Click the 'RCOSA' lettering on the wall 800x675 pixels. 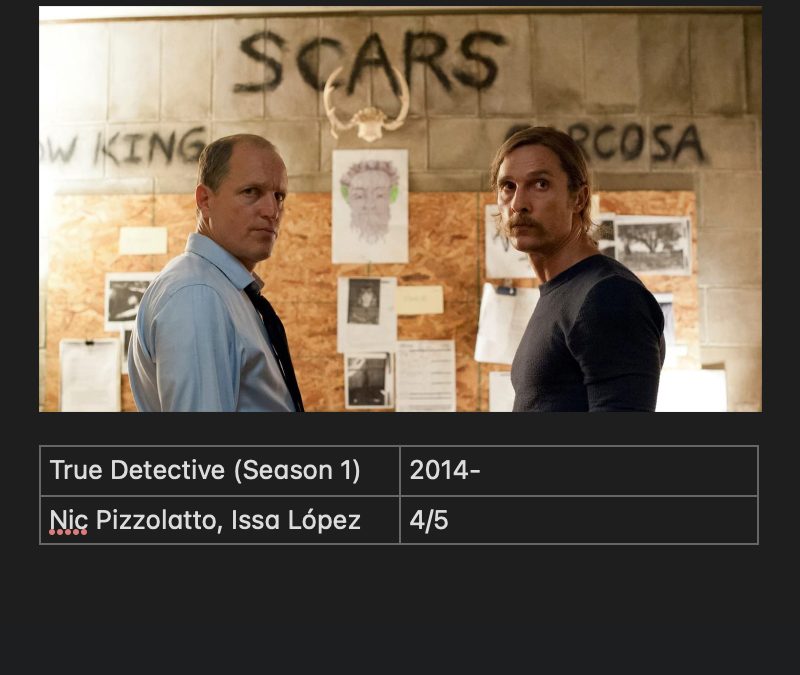643,143
